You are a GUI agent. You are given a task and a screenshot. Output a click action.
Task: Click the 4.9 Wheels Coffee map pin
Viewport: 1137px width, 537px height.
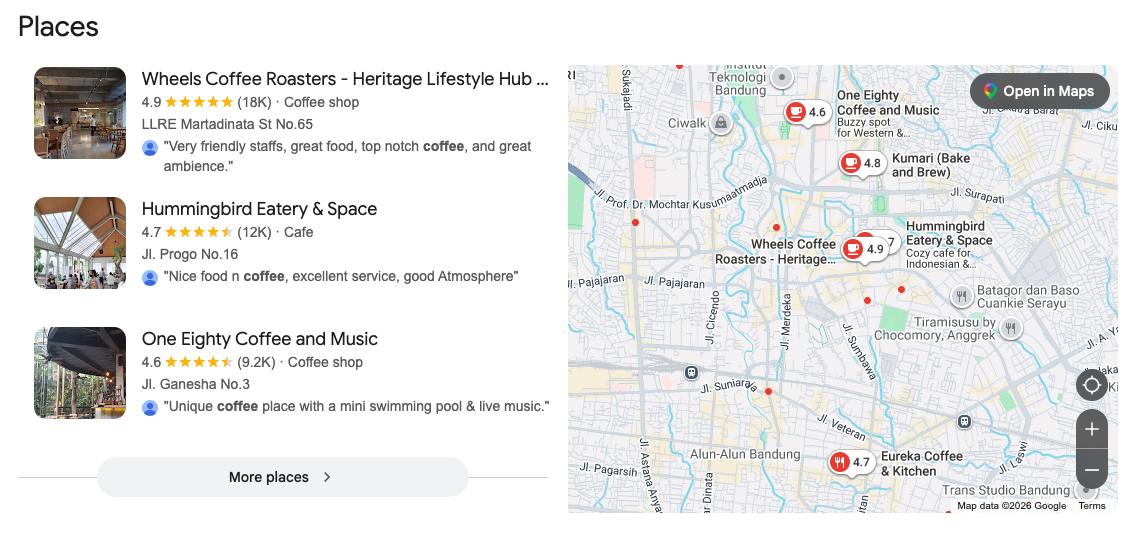pyautogui.click(x=865, y=249)
